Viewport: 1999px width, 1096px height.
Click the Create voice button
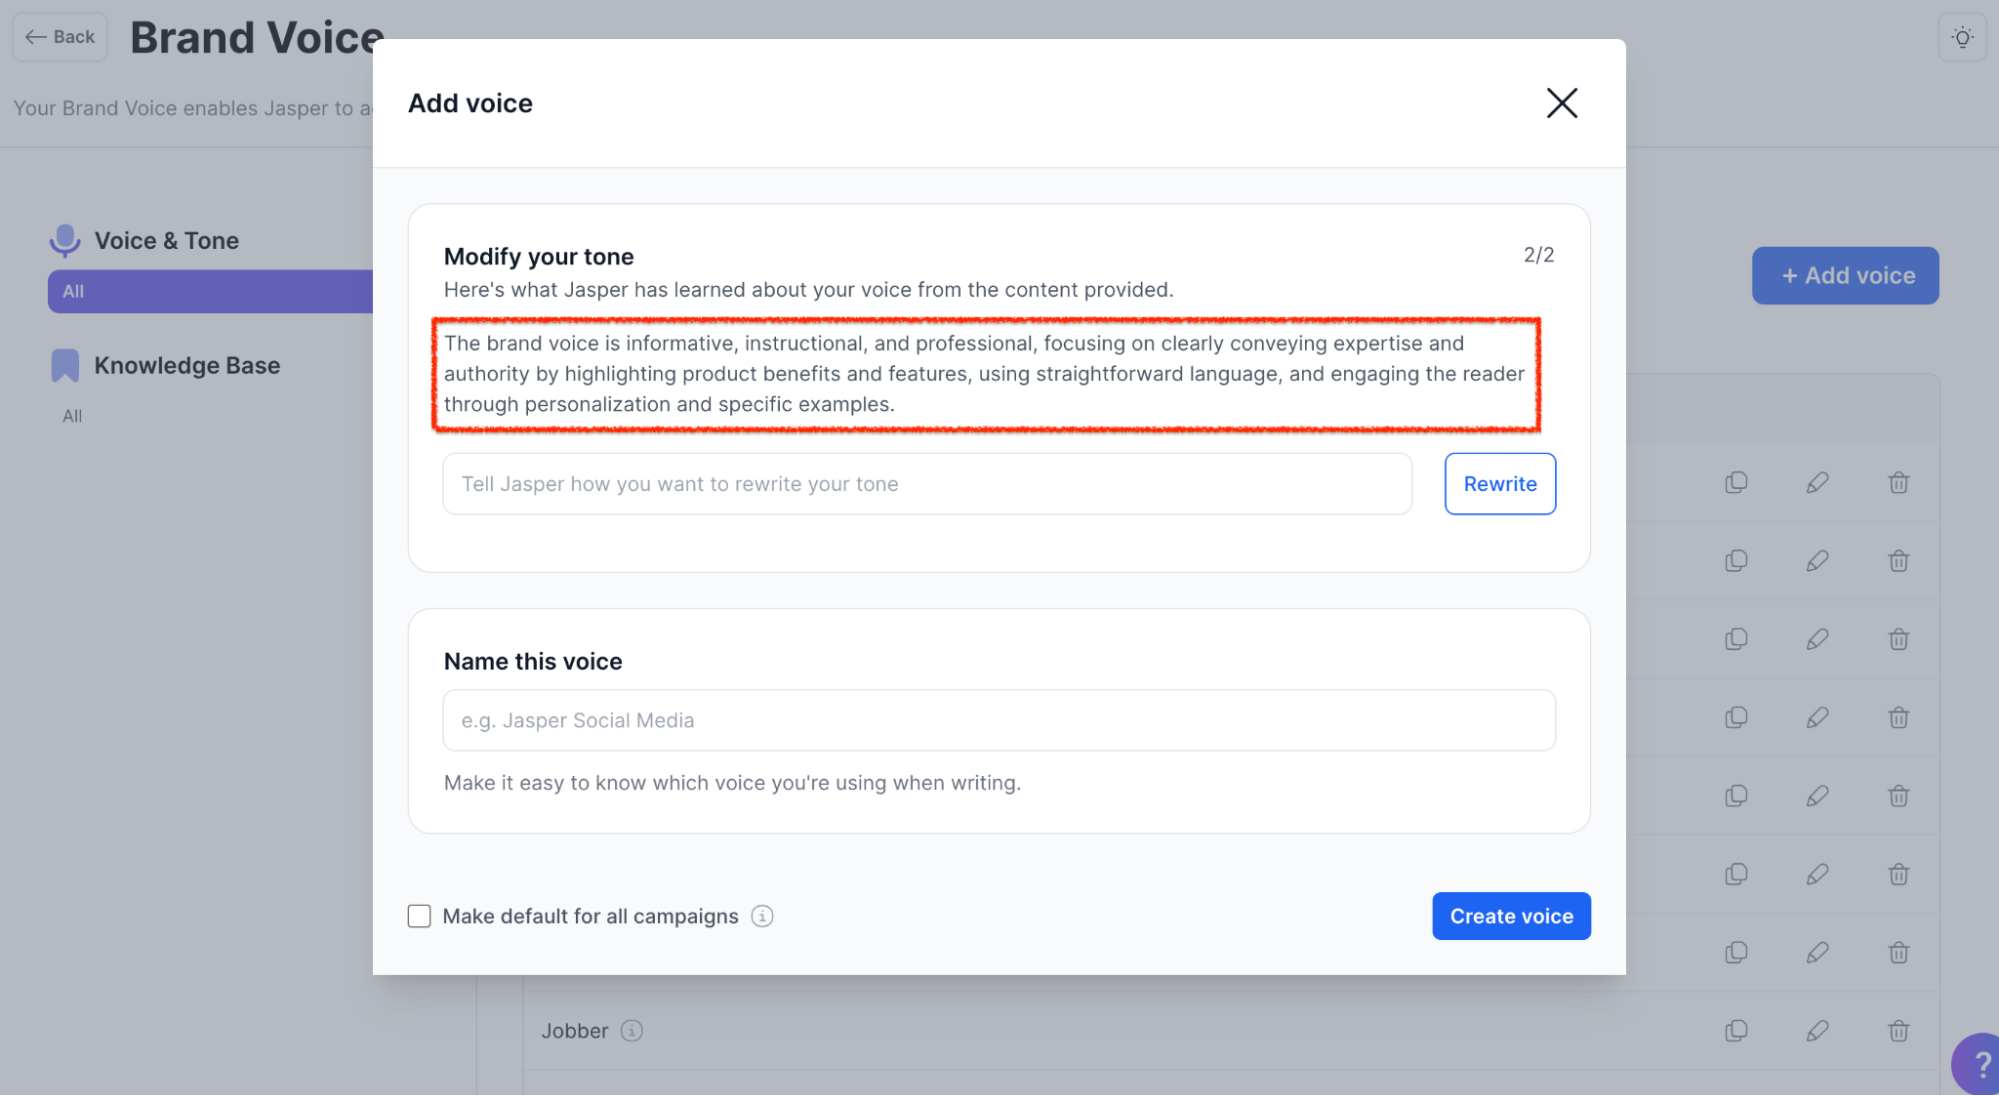1510,916
